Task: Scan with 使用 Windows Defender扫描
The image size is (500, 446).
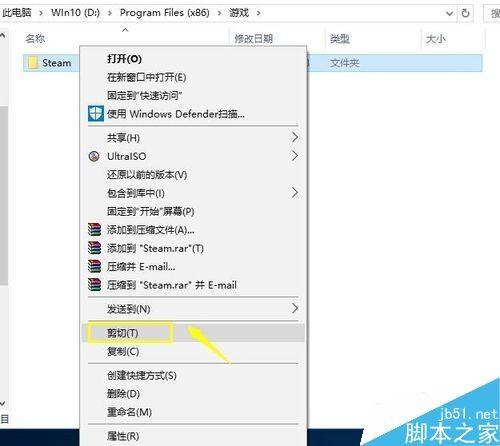Action: [193, 114]
